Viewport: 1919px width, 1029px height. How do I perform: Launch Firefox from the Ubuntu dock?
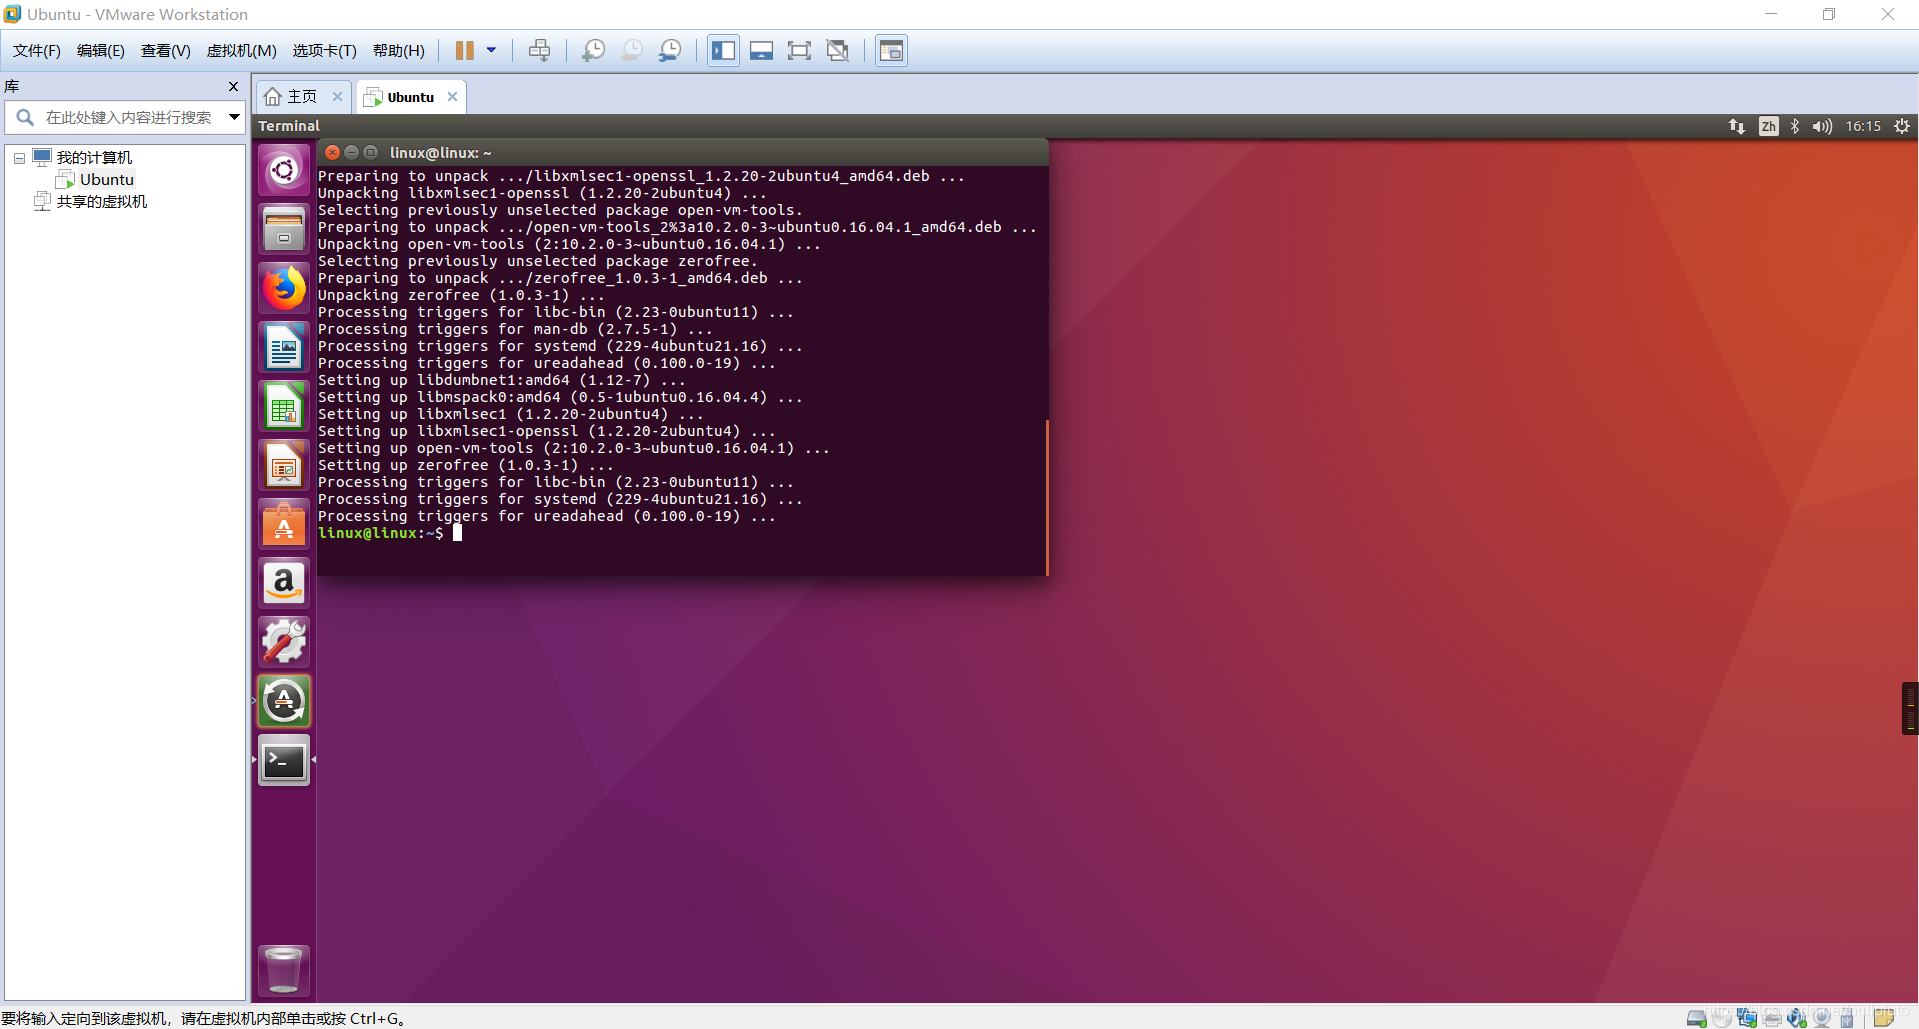tap(283, 288)
